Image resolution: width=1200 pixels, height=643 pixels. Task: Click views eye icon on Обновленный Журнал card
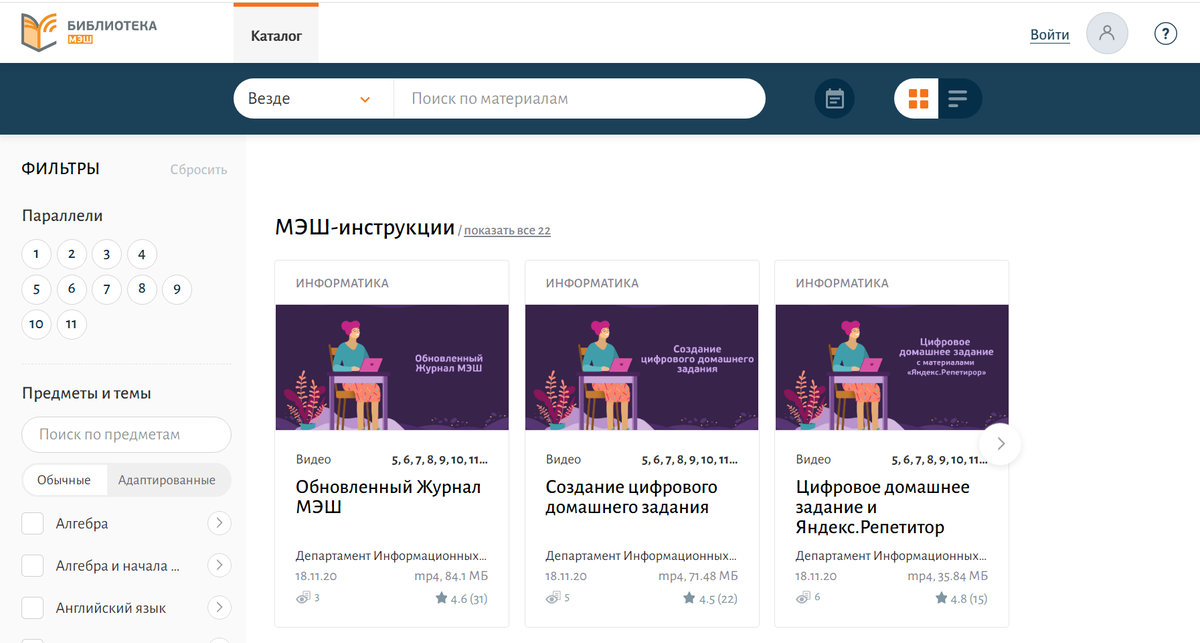303,598
